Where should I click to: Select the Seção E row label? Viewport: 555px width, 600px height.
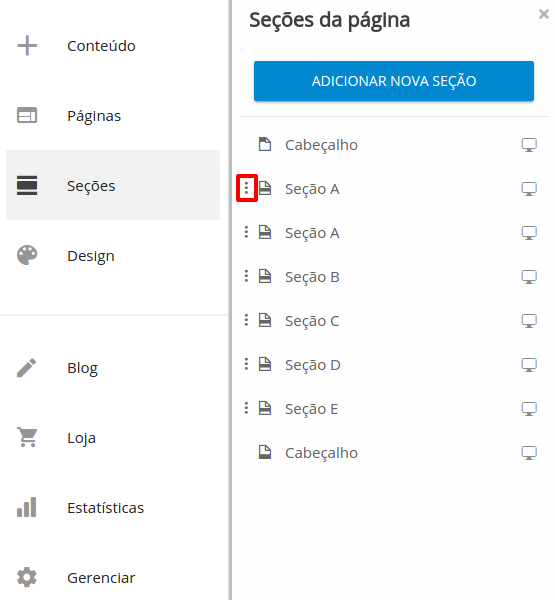(312, 409)
